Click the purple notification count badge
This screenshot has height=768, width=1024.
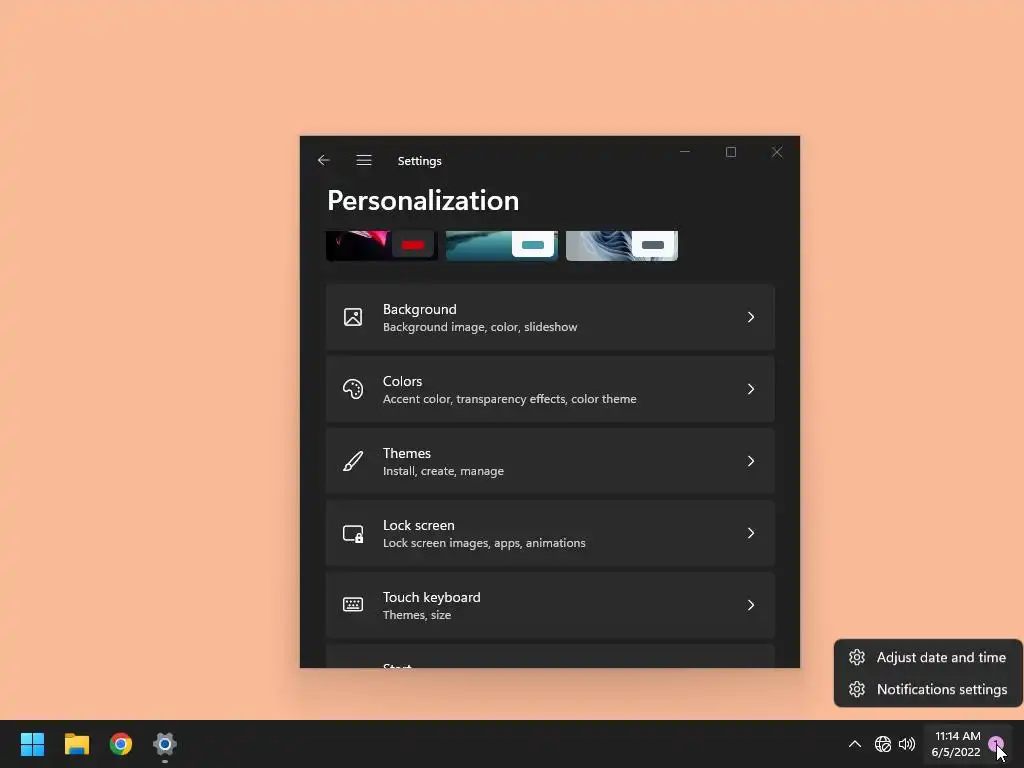pos(995,743)
